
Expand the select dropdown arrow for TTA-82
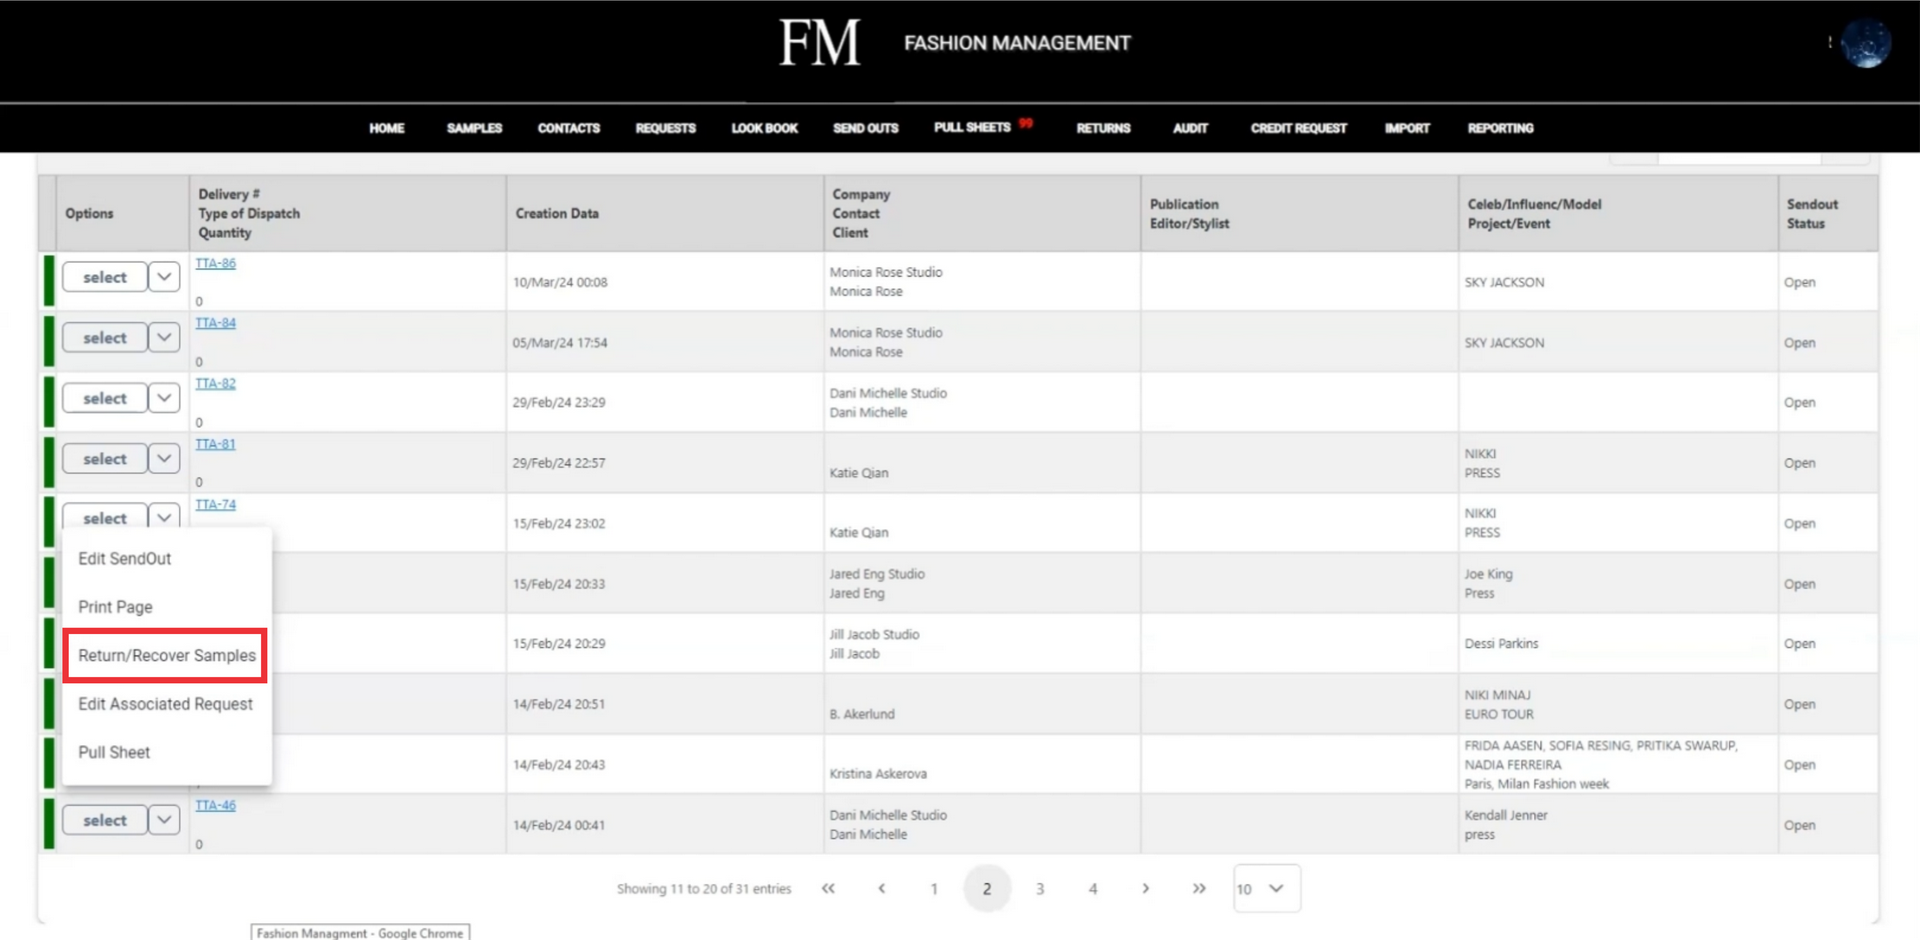[164, 398]
